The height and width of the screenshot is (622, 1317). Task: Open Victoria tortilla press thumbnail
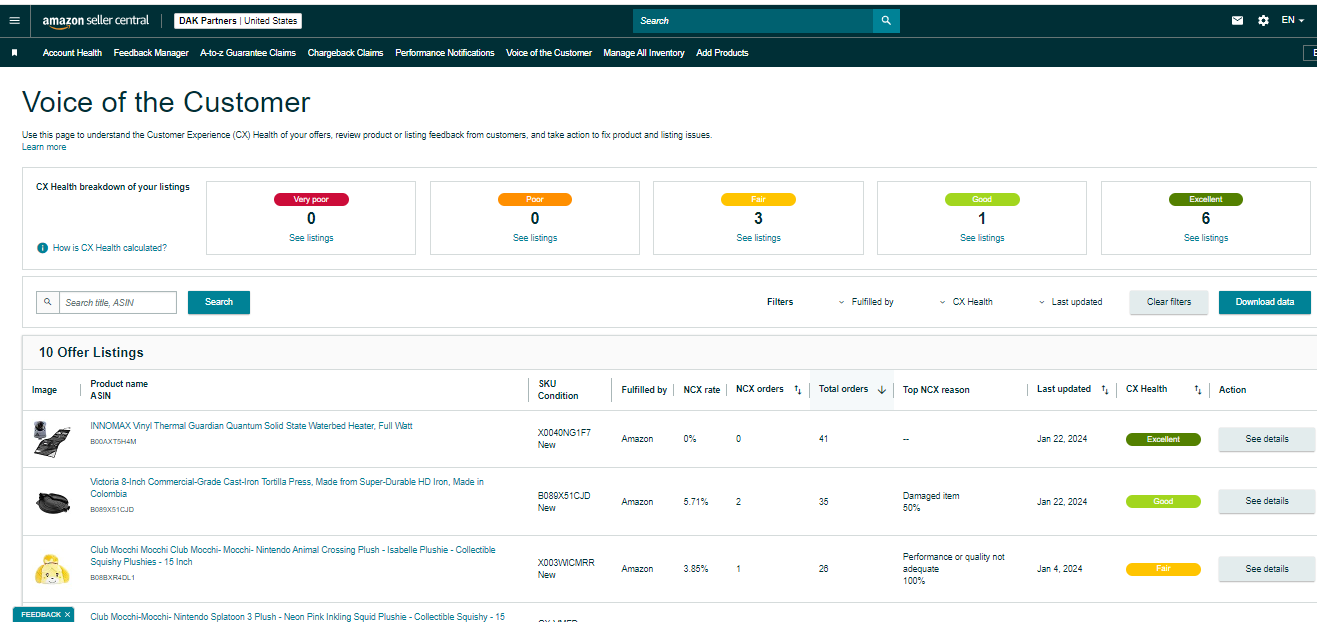coord(51,502)
